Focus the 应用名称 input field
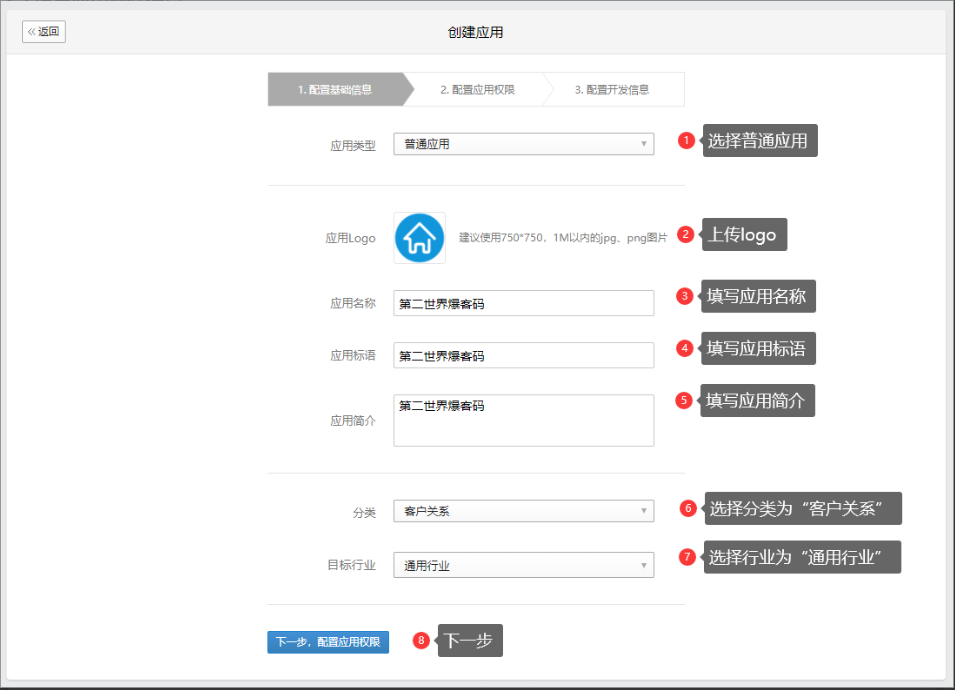This screenshot has width=955, height=690. point(523,303)
